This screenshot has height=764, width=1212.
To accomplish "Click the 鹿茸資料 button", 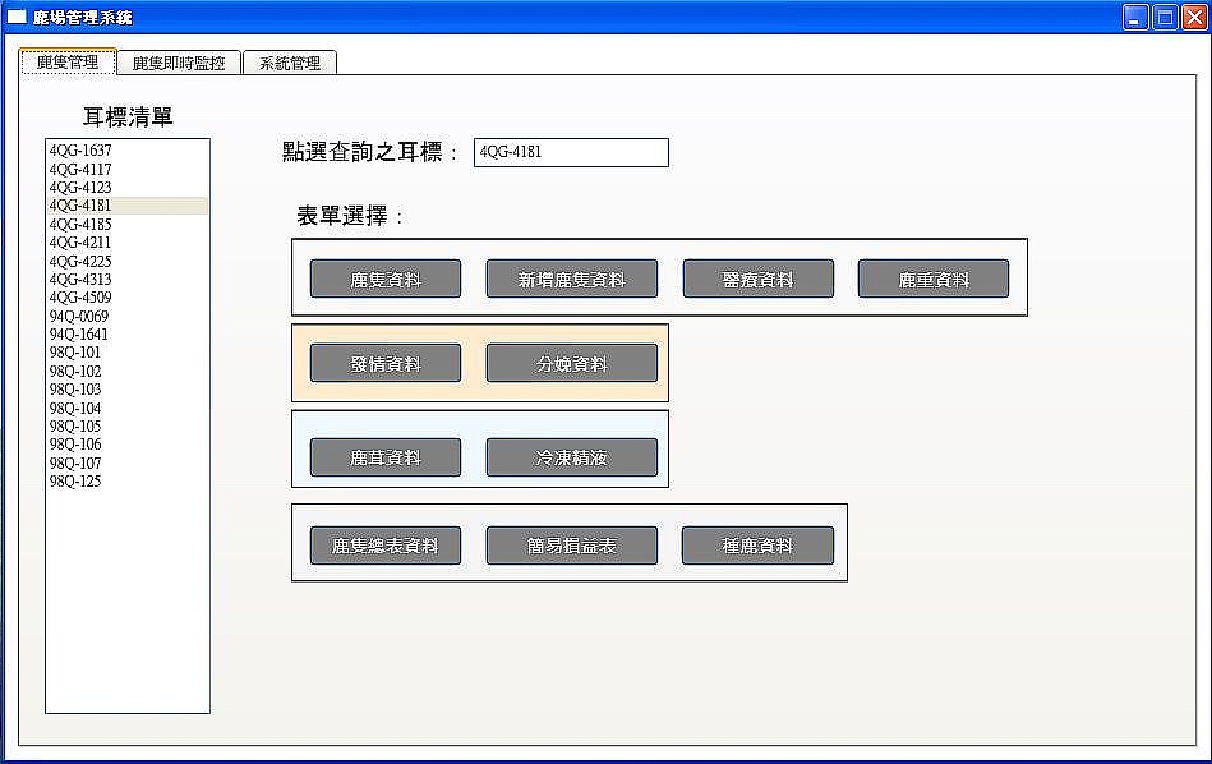I will (x=385, y=457).
